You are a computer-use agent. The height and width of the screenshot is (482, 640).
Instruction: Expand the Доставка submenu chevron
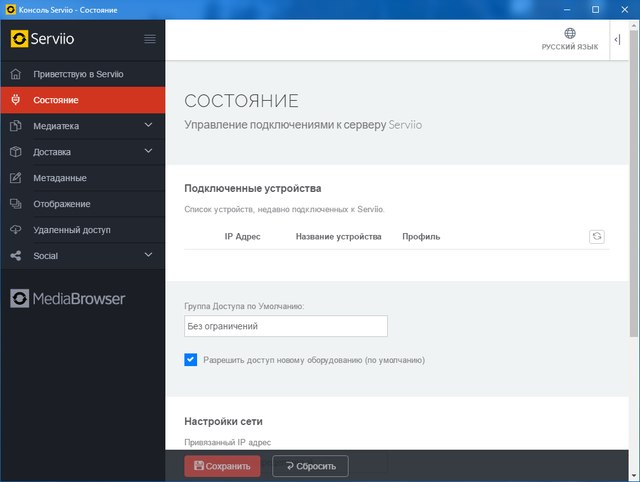(x=149, y=152)
